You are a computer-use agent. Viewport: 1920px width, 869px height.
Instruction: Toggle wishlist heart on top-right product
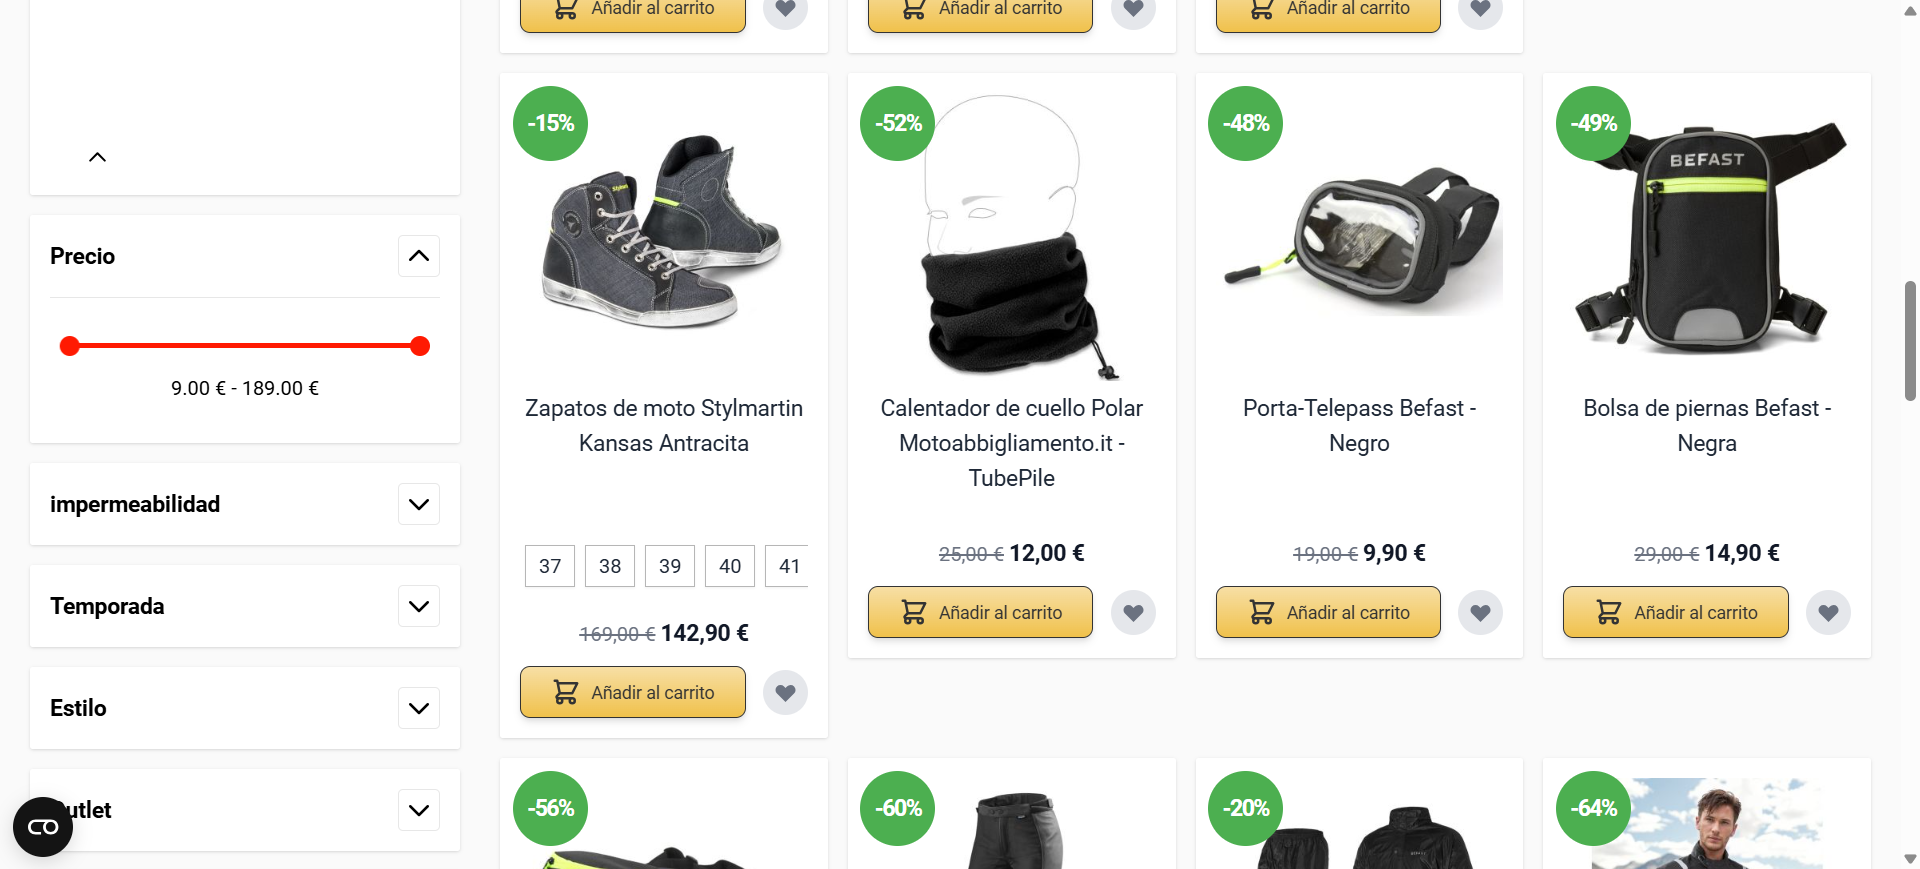click(1480, 9)
